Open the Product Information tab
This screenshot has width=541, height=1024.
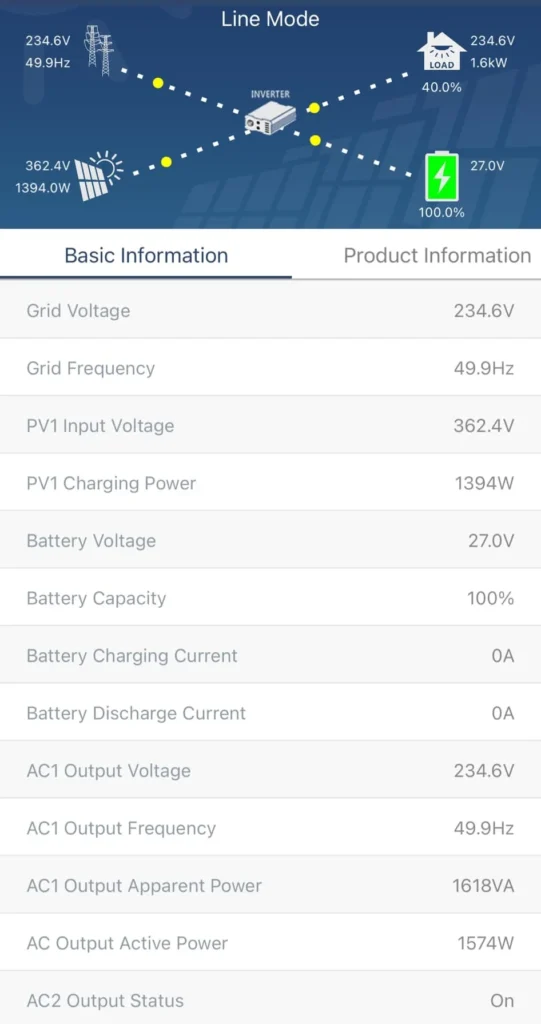tap(437, 255)
